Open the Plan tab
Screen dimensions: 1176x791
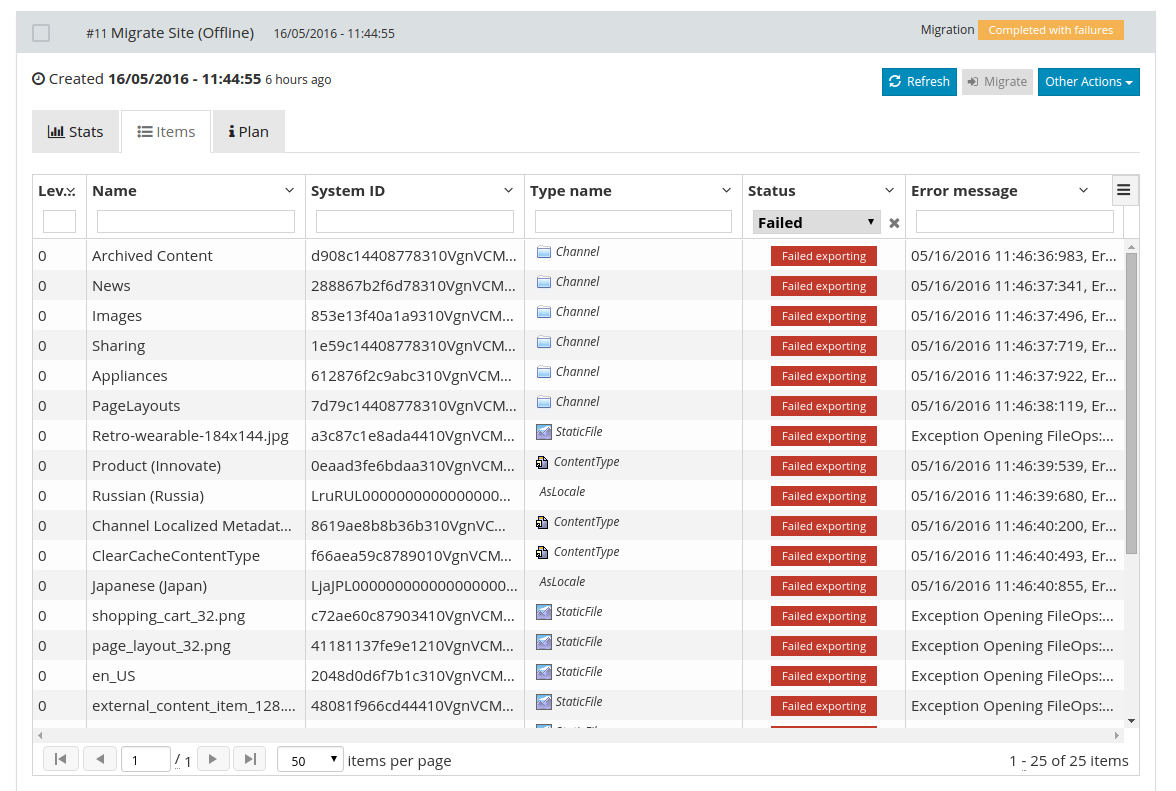pyautogui.click(x=248, y=132)
